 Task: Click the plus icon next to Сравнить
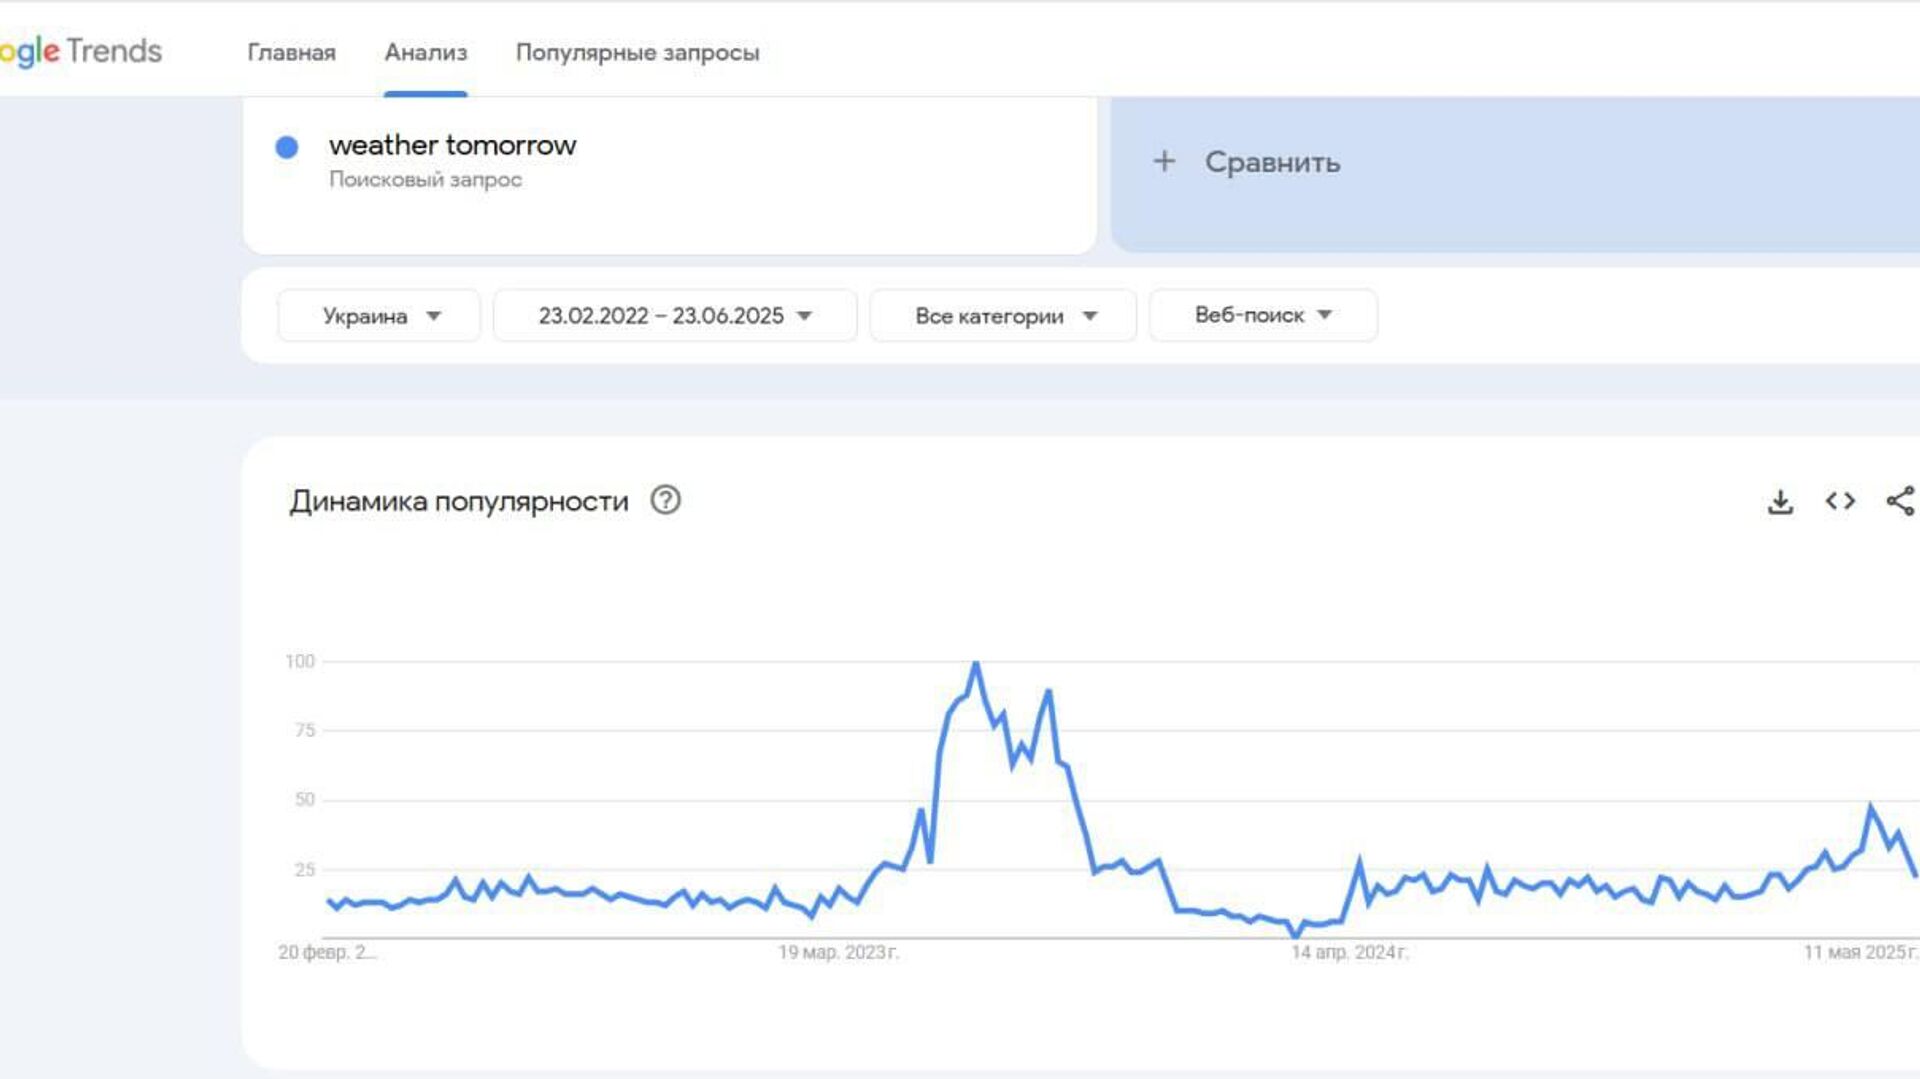coord(1164,161)
